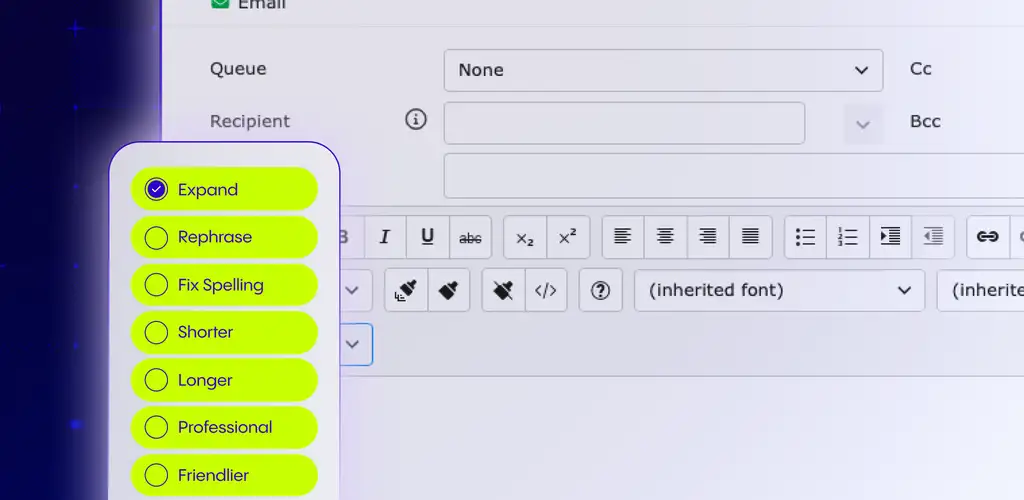Insert a bulleted list
The image size is (1024, 500).
(x=805, y=237)
